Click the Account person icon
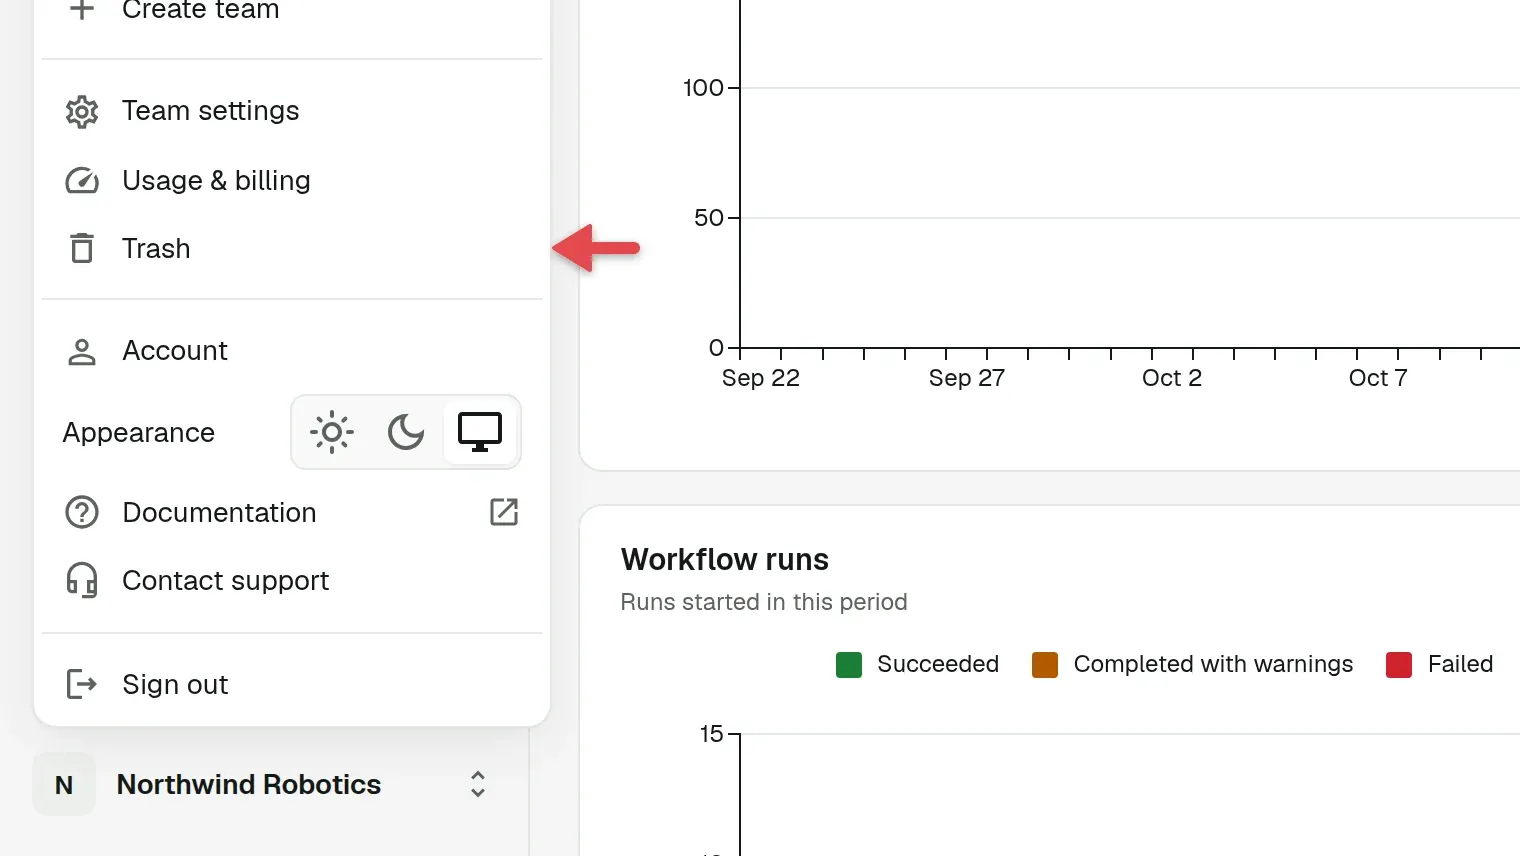1520x856 pixels. click(82, 351)
